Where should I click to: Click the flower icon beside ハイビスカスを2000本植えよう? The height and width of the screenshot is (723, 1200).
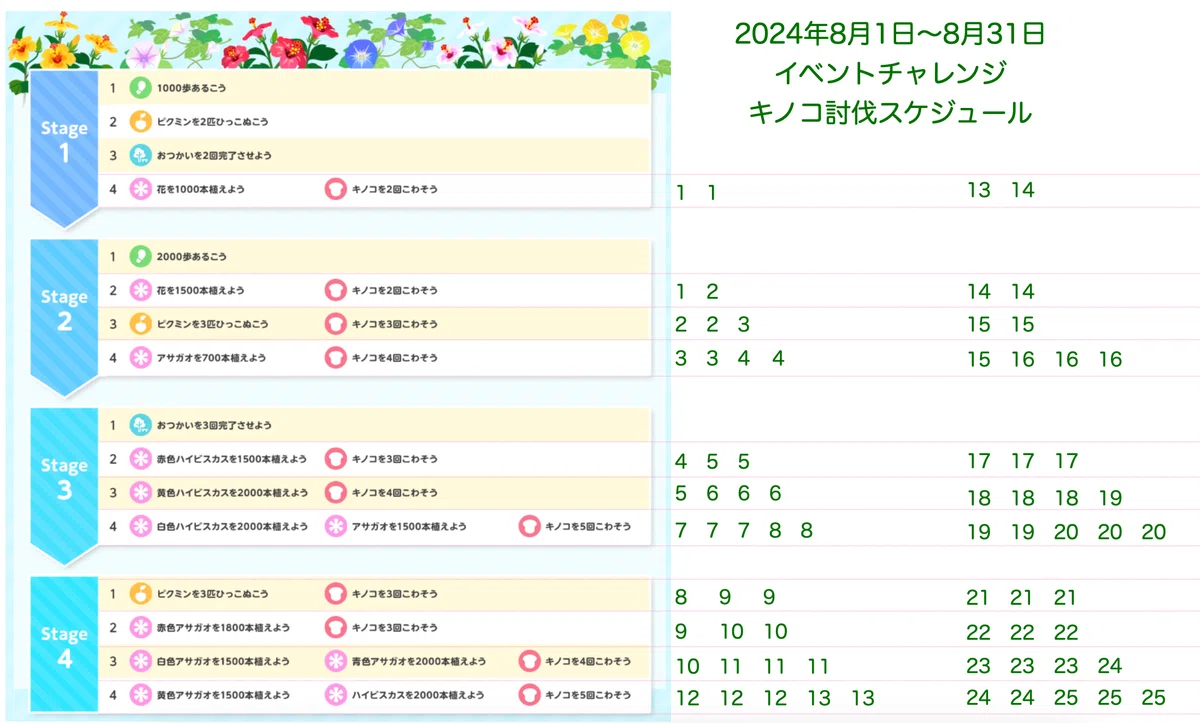click(x=335, y=695)
